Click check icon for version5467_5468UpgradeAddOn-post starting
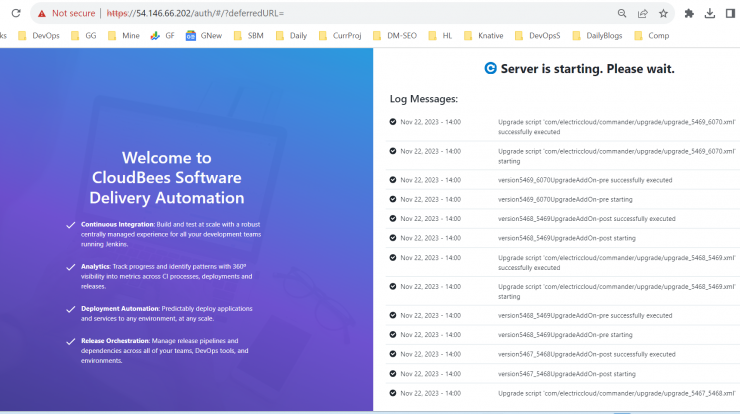This screenshot has height=414, width=740. (393, 374)
